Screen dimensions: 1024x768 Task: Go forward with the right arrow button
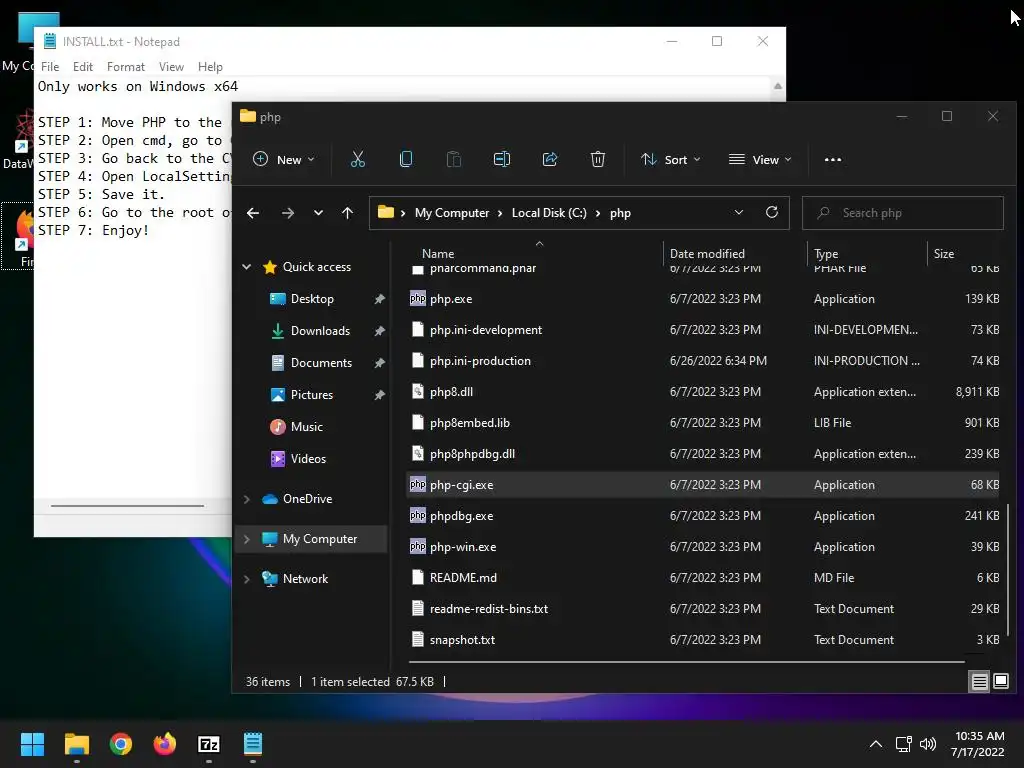(x=287, y=213)
